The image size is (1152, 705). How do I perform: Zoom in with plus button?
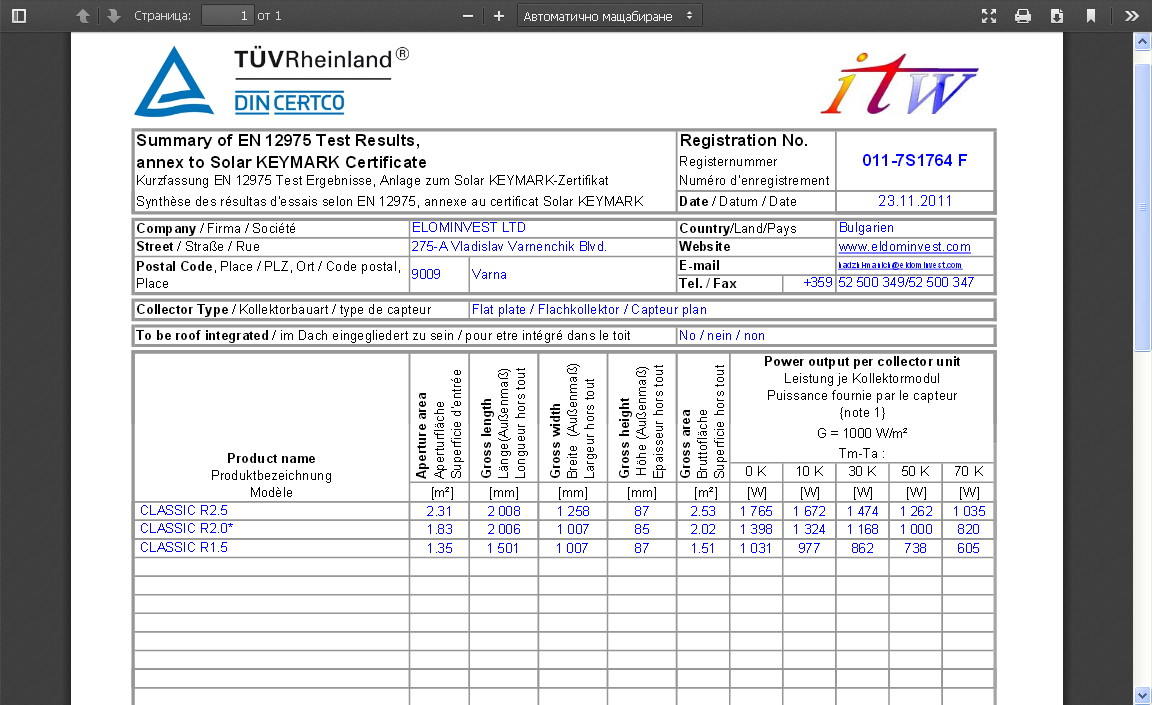(499, 16)
